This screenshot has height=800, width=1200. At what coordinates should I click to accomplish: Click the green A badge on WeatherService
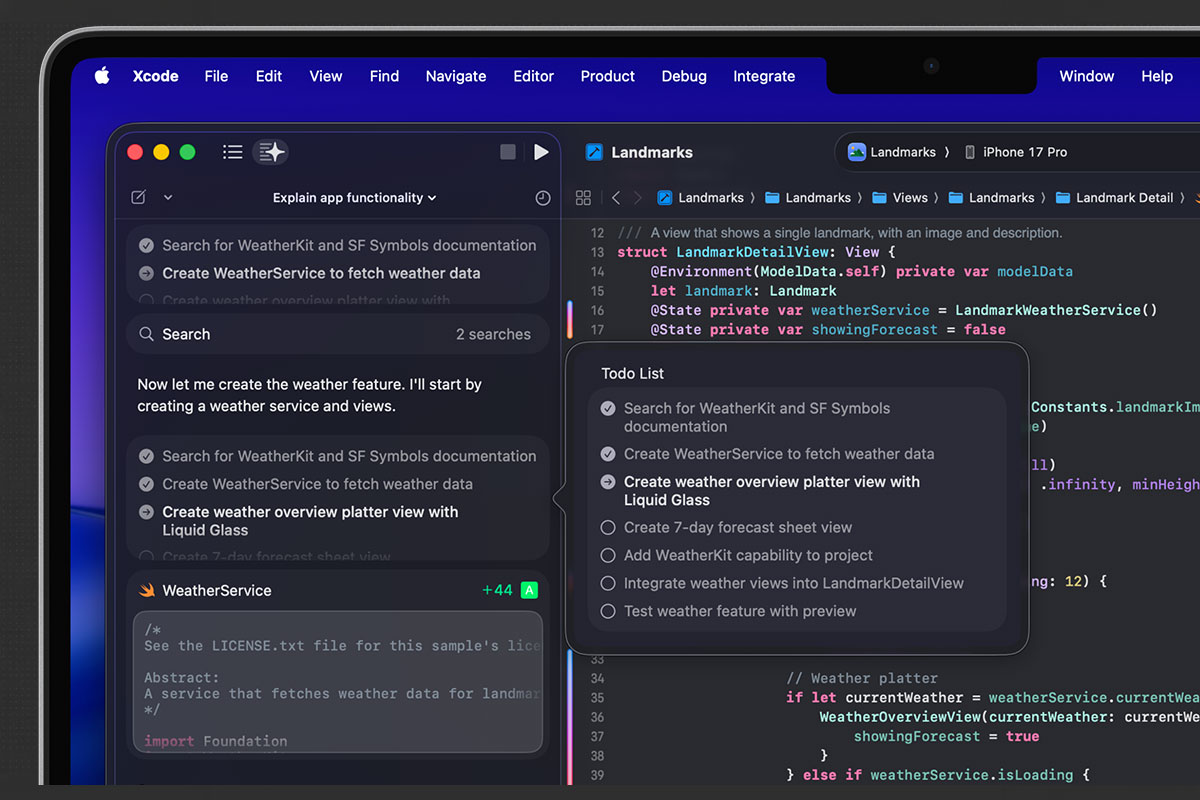(x=529, y=590)
